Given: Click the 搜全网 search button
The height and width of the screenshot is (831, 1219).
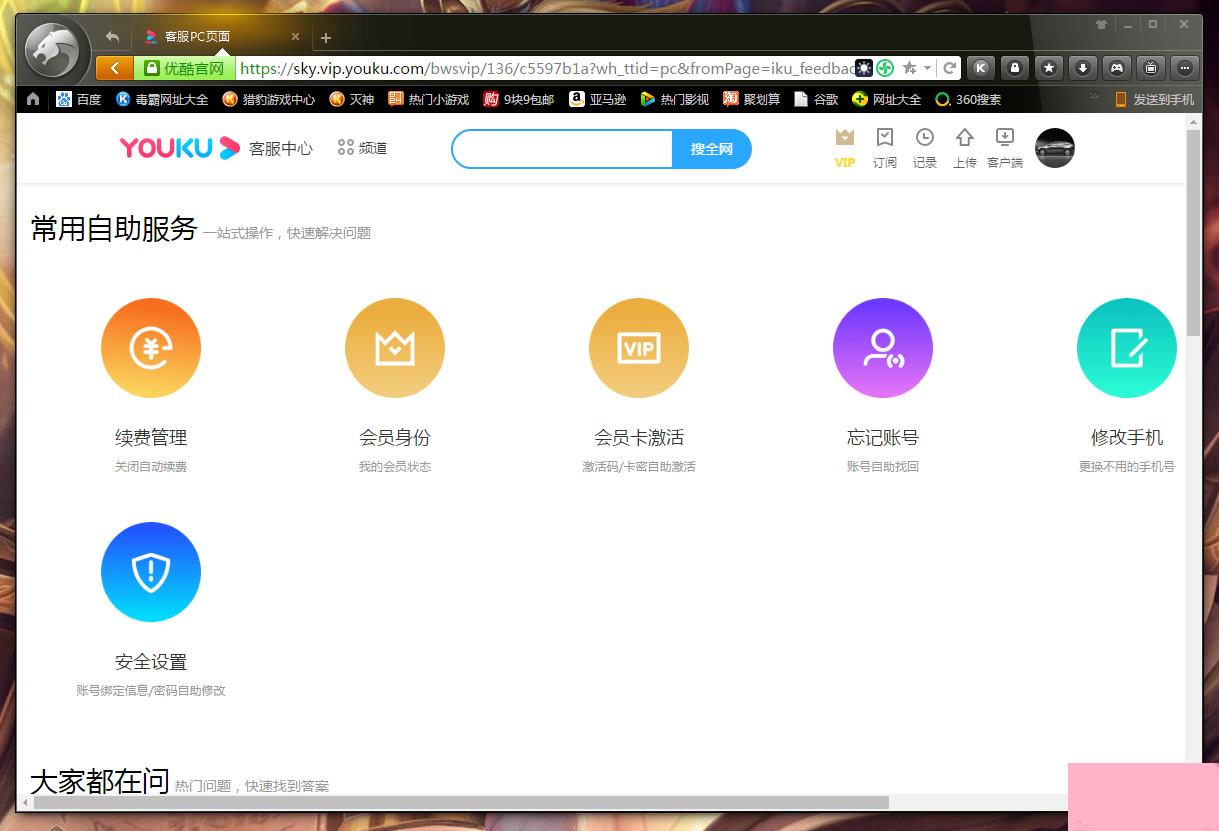Looking at the screenshot, I should tap(712, 149).
